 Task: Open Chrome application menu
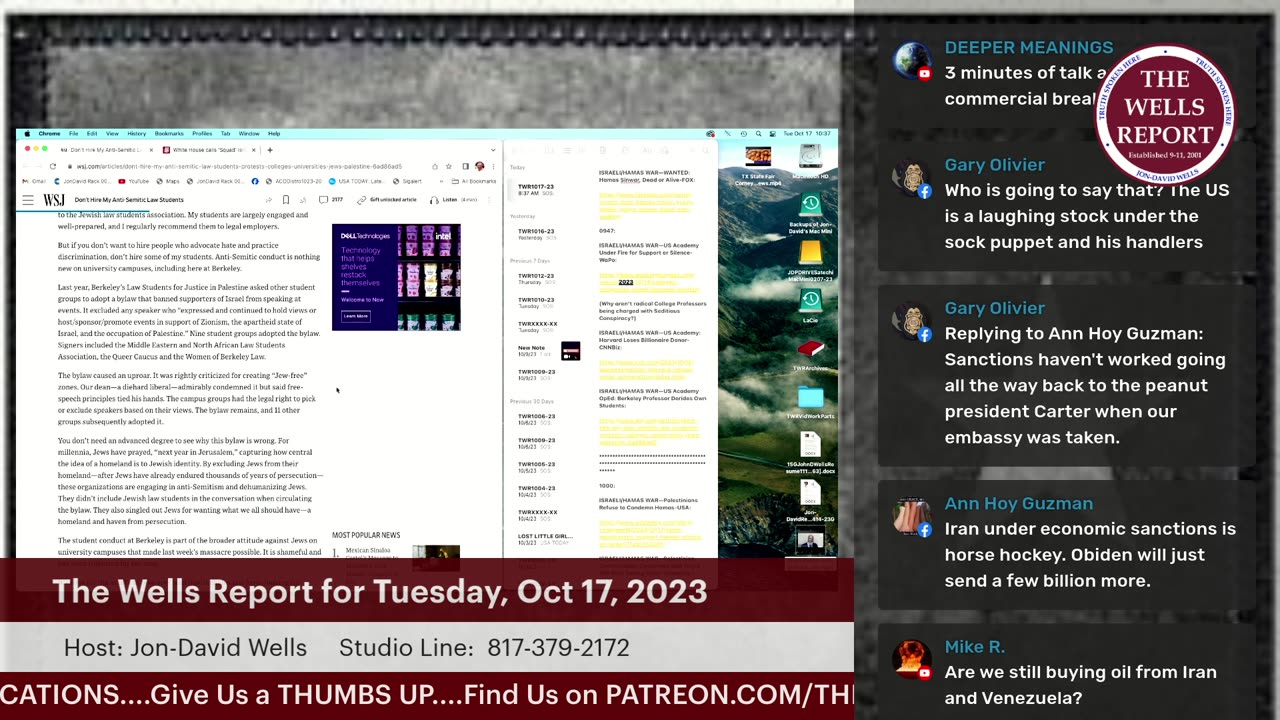(x=49, y=133)
